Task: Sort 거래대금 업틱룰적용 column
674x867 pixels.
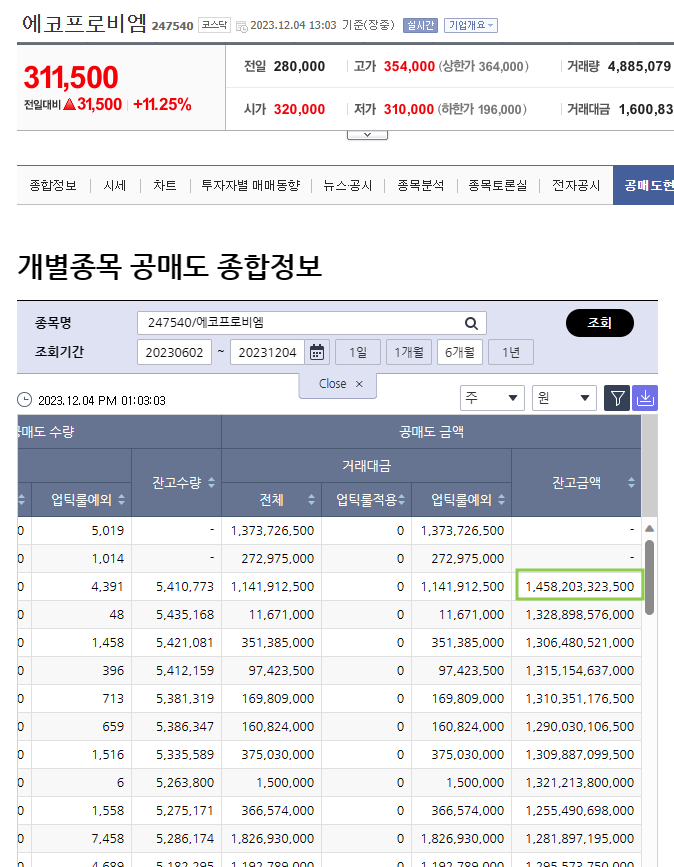Action: 401,500
